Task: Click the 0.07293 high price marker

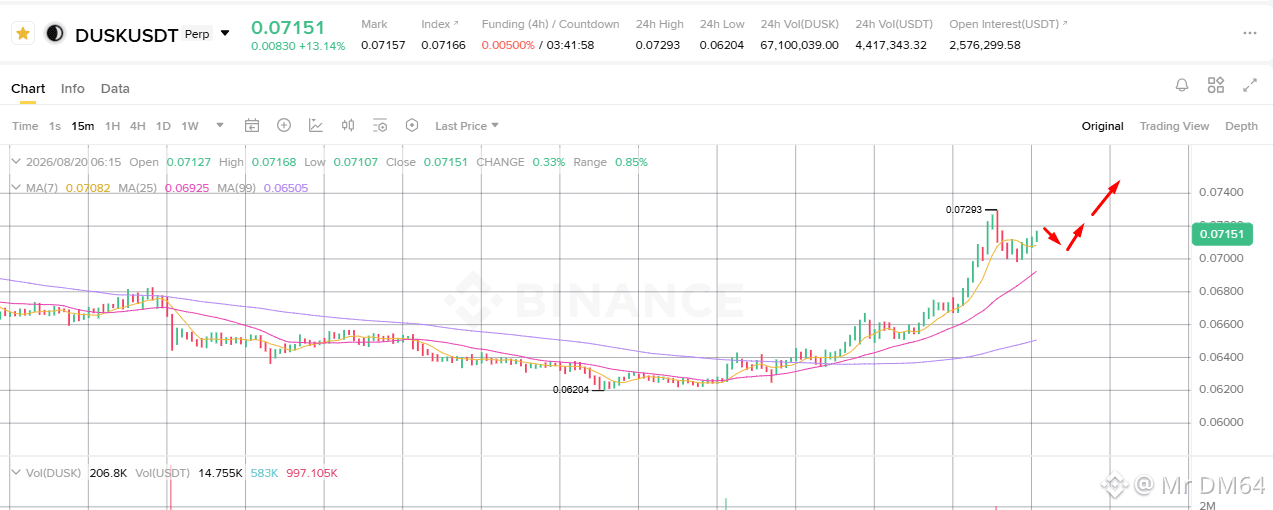Action: point(963,210)
